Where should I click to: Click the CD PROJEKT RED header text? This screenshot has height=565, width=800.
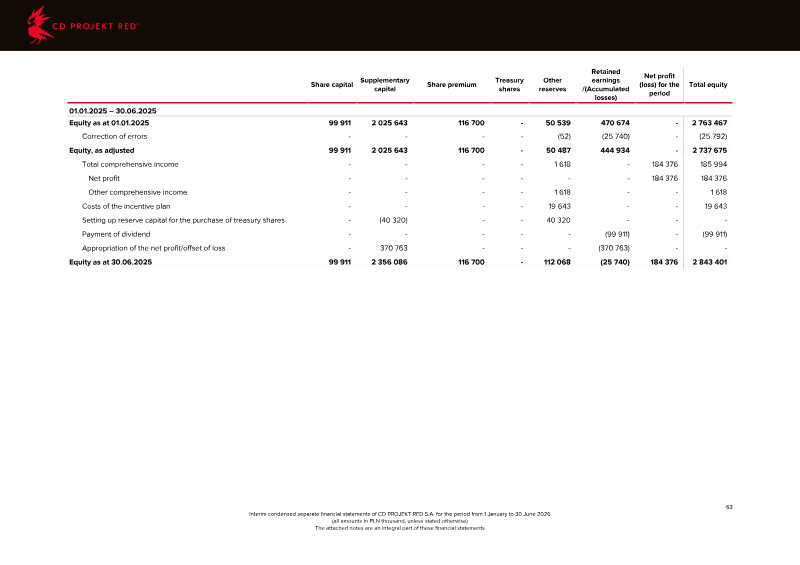click(95, 26)
